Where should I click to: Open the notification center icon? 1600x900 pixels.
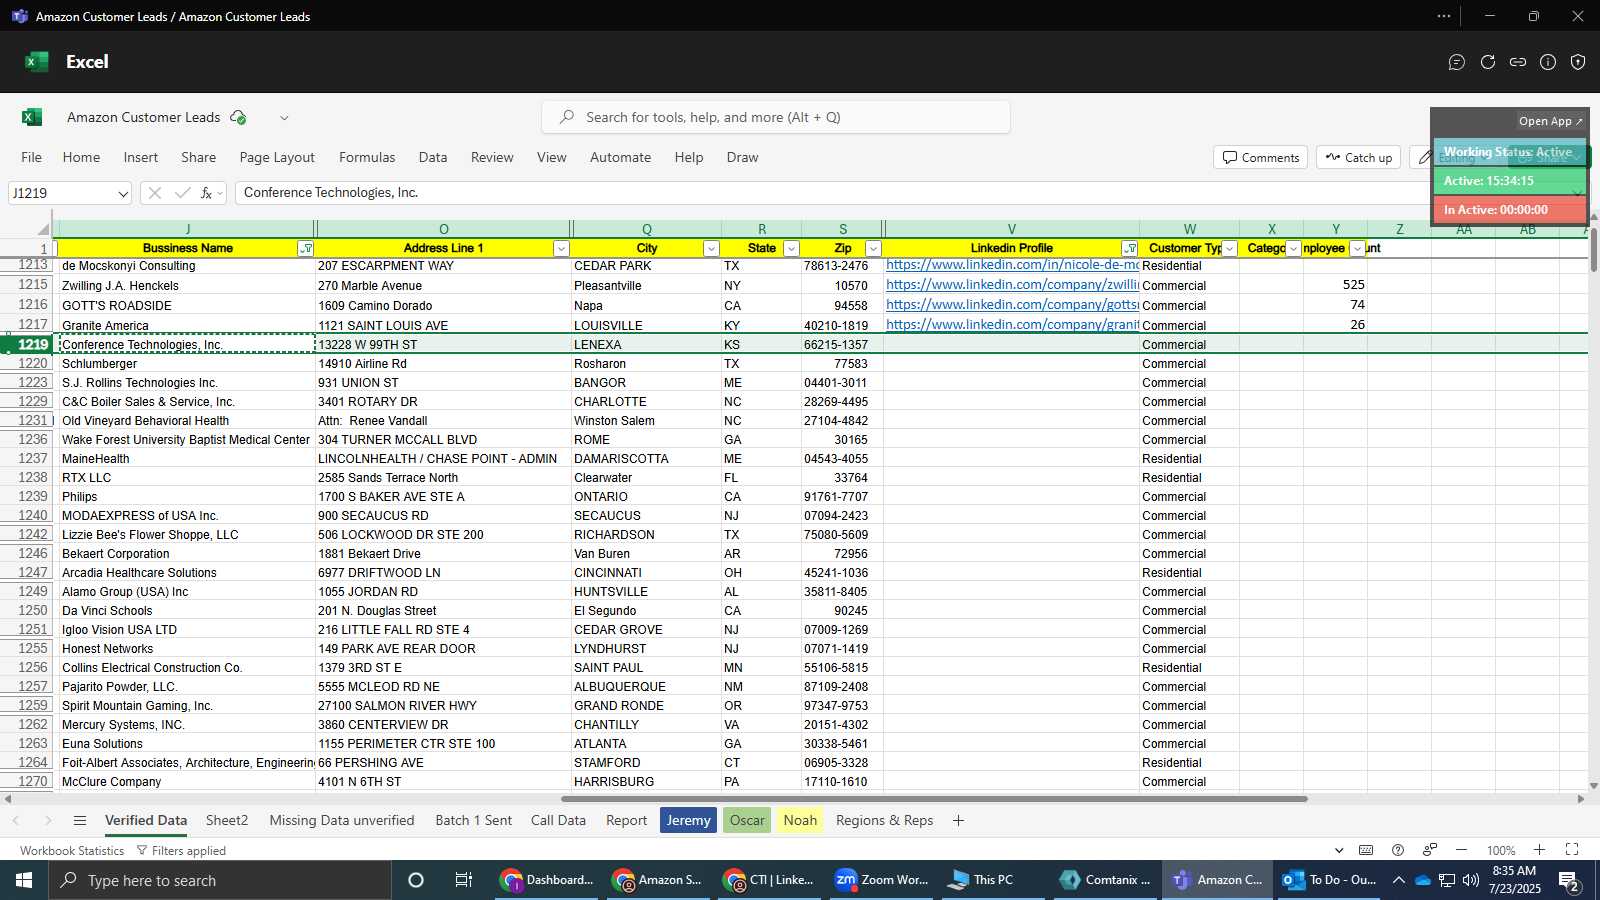pyautogui.click(x=1569, y=881)
